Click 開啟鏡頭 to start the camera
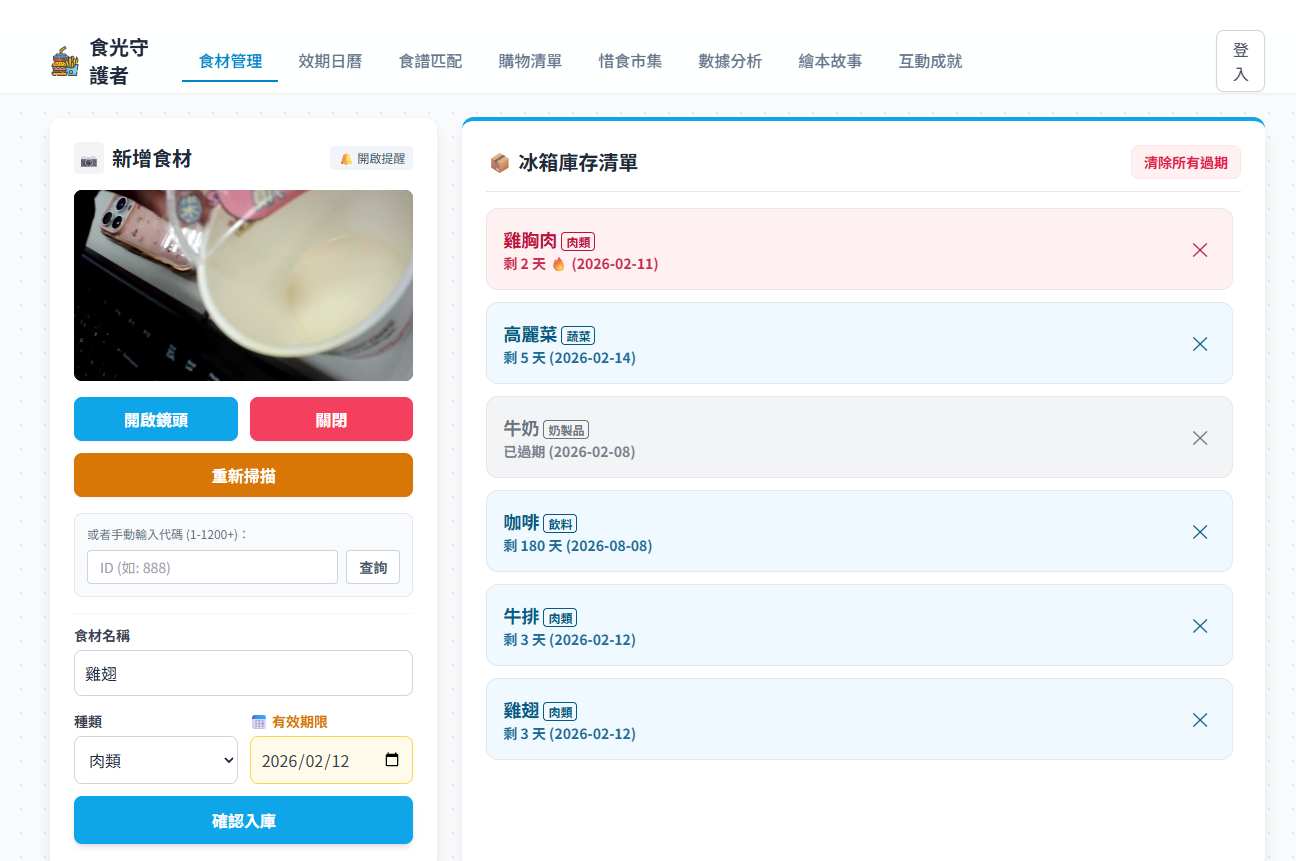Screen dimensions: 1296x861 coord(155,419)
